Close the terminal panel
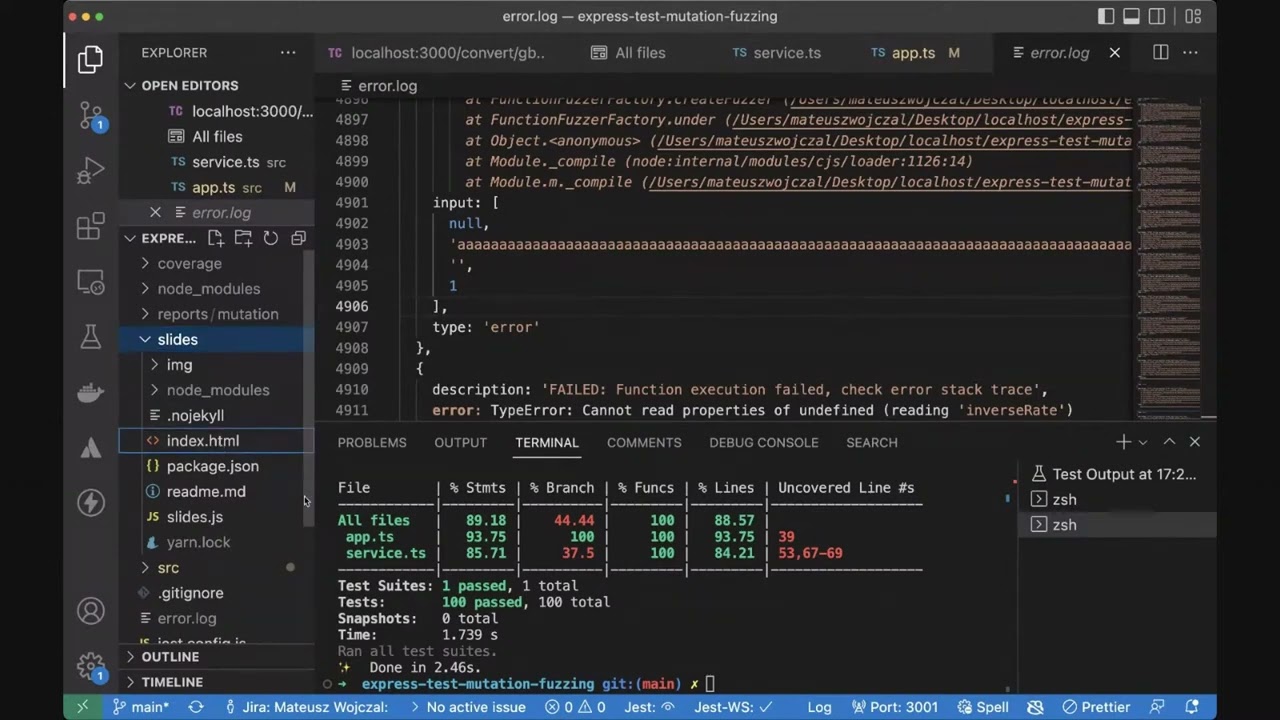 pos(1195,442)
